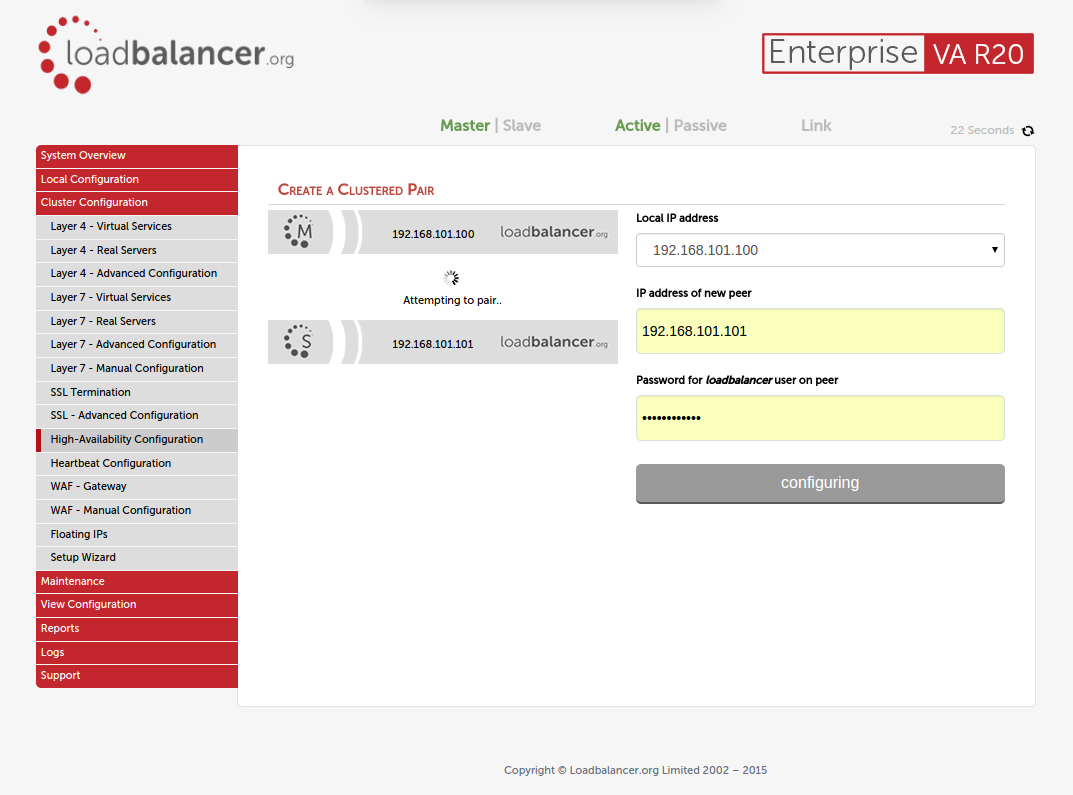
Task: Click the pairing spinner icon
Action: (x=450, y=278)
